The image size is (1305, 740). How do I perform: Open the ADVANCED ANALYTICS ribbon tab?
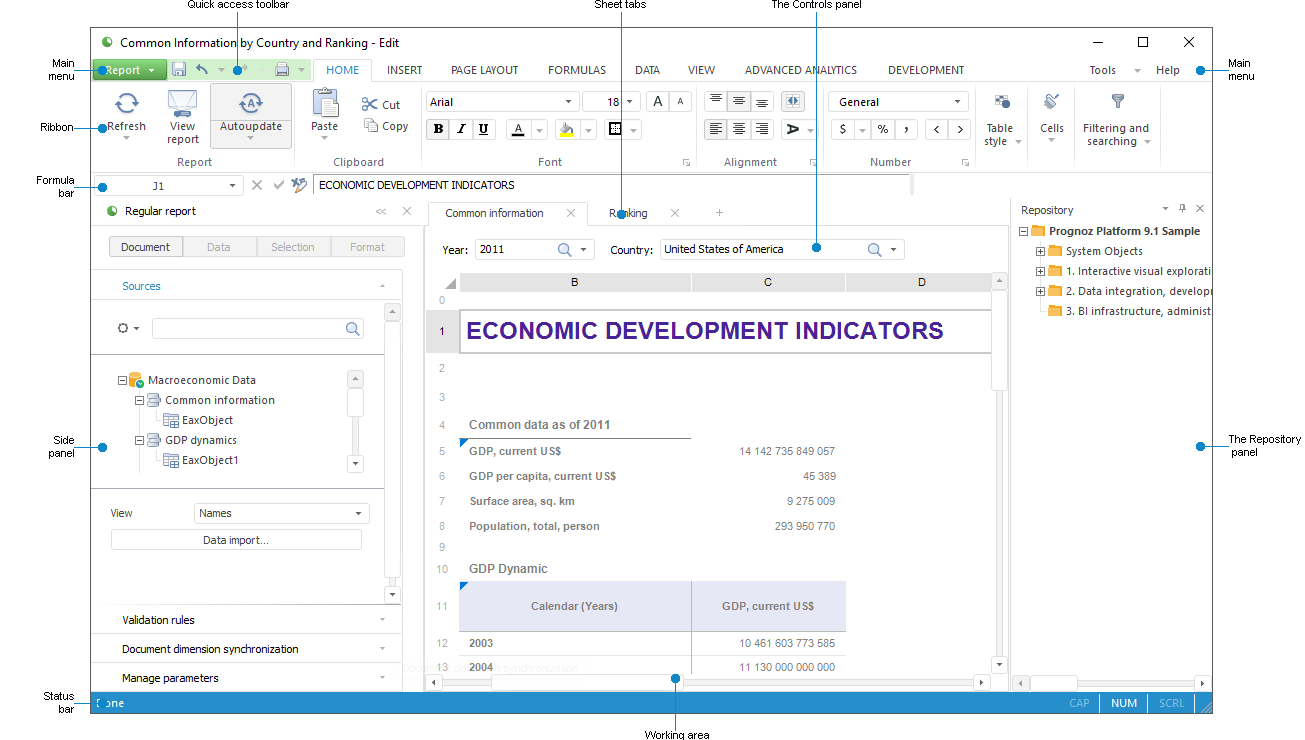(x=800, y=70)
